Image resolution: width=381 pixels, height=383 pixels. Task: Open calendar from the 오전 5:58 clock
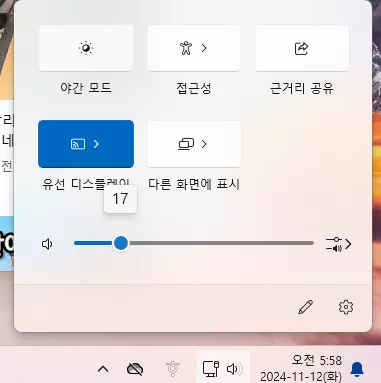[x=316, y=360]
